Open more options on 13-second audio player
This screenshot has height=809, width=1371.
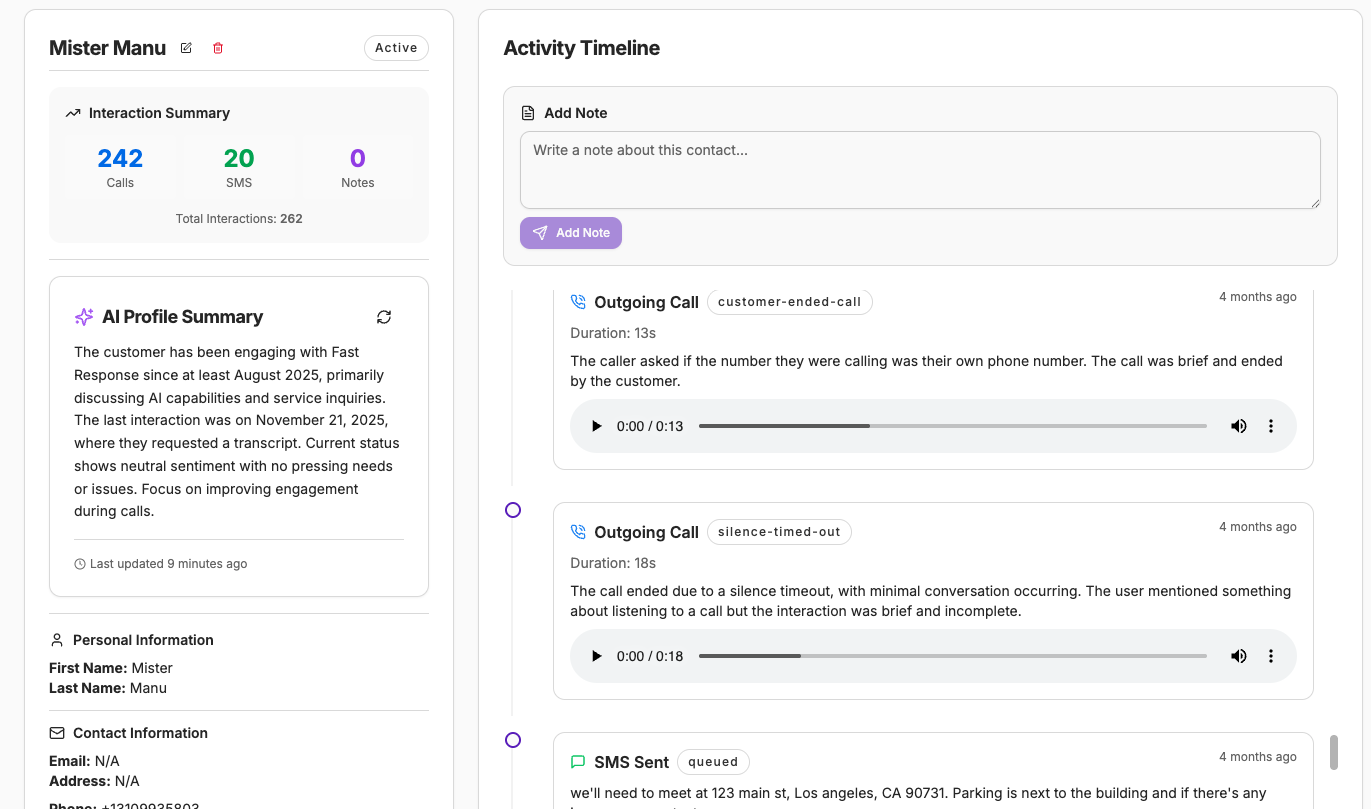point(1271,426)
